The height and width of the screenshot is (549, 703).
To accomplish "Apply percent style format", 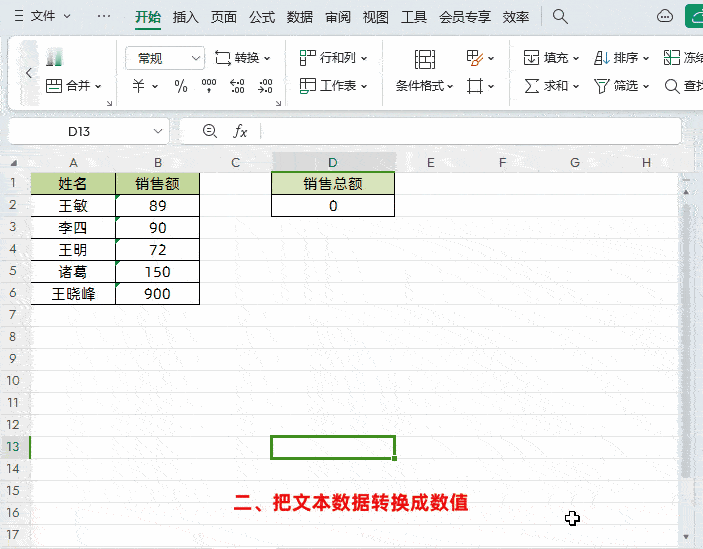I will coord(181,86).
